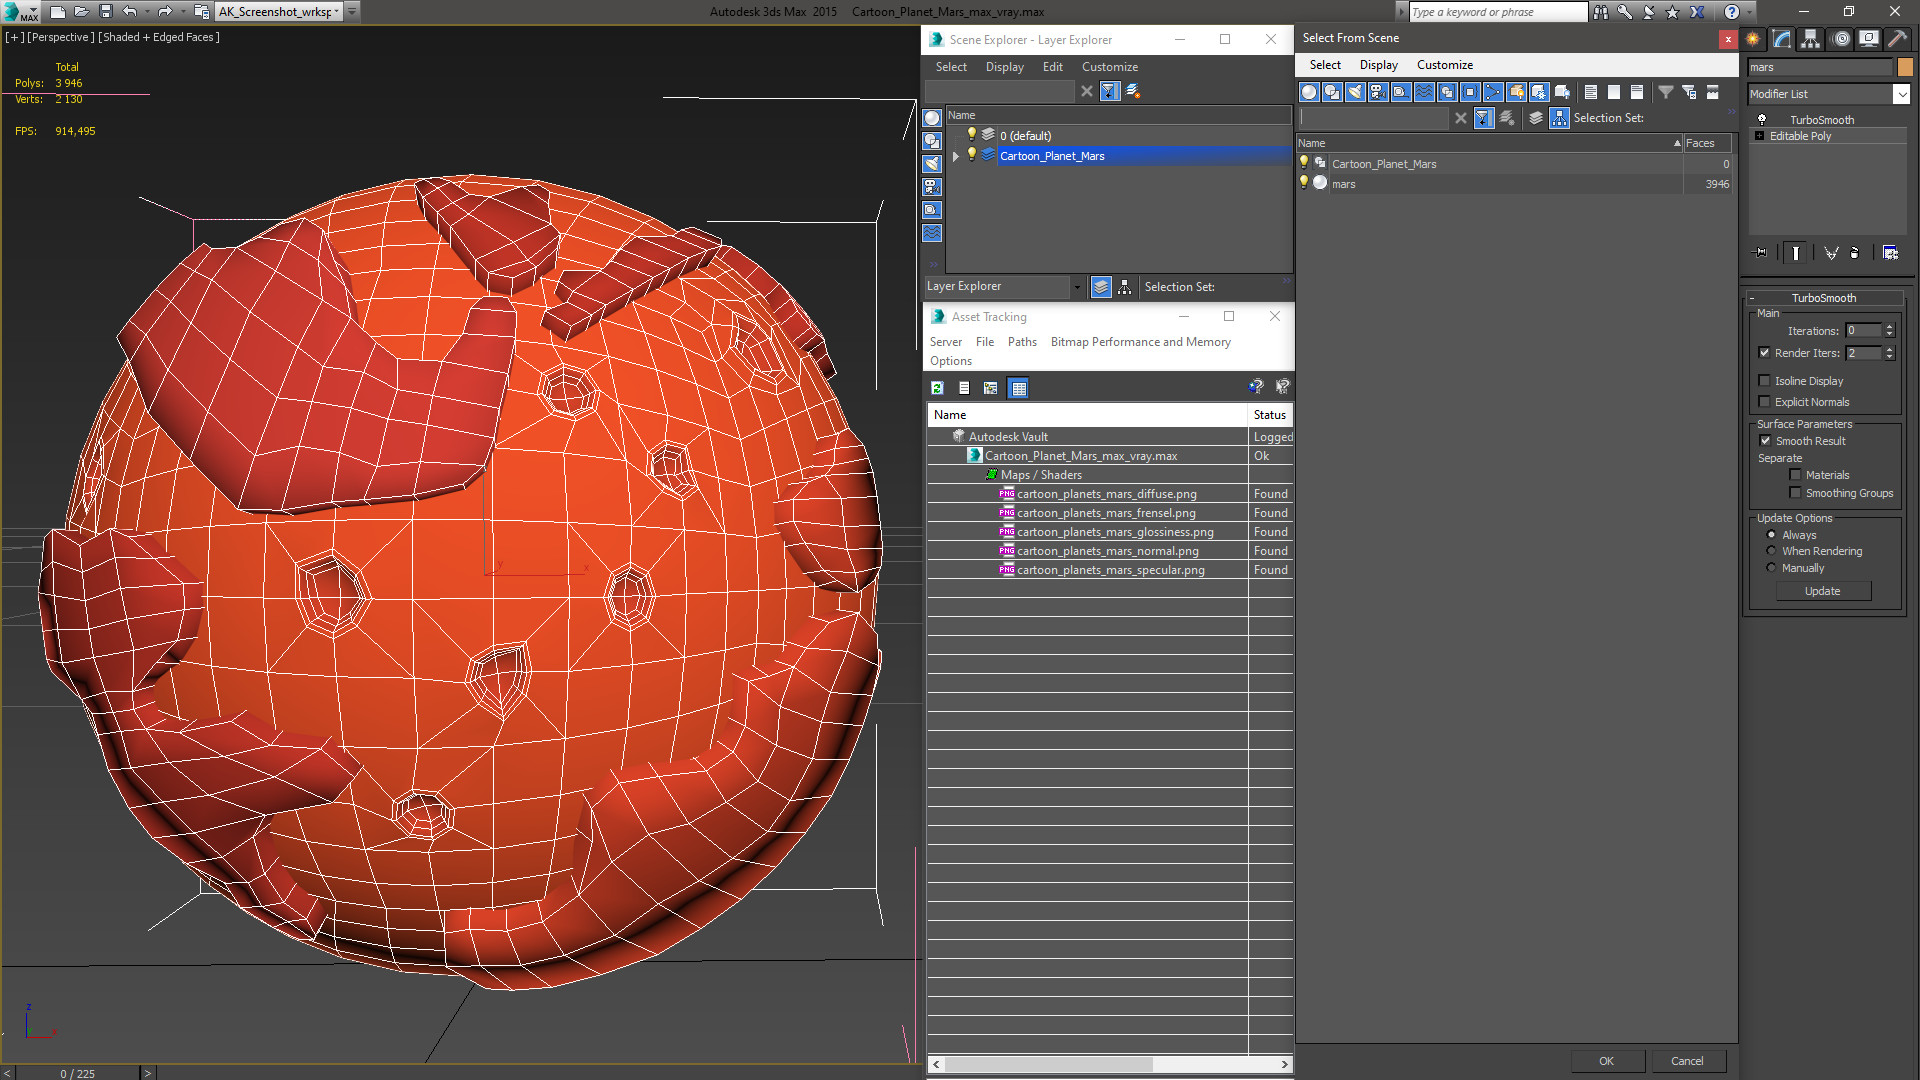Click Remove Modifier trash icon under the stack
1920x1080 pixels.
click(x=1855, y=253)
